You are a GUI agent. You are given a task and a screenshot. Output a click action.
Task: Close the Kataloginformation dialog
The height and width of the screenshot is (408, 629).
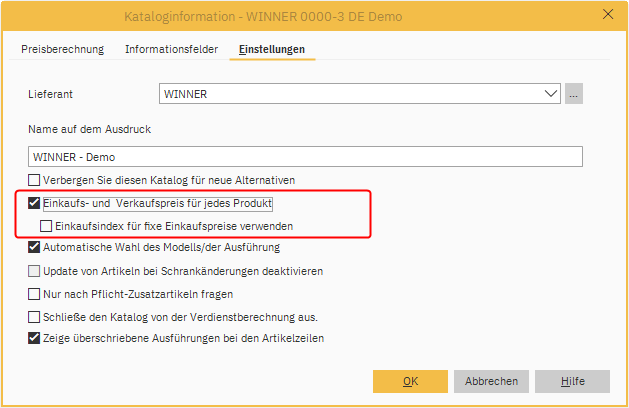(607, 15)
